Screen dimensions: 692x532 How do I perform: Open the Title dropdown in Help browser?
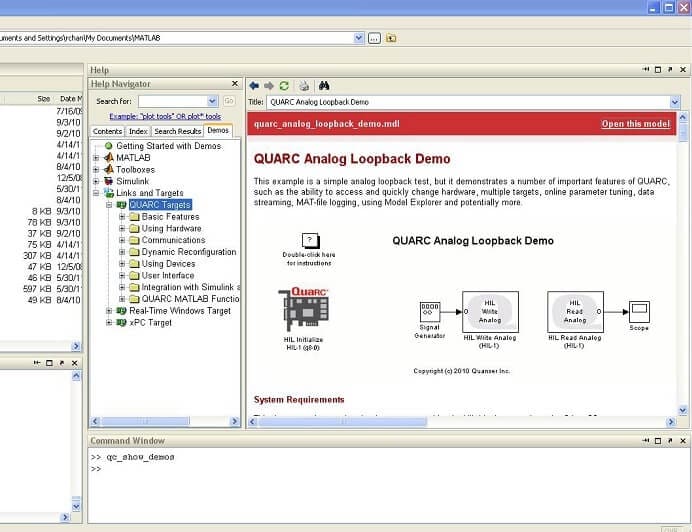[675, 102]
